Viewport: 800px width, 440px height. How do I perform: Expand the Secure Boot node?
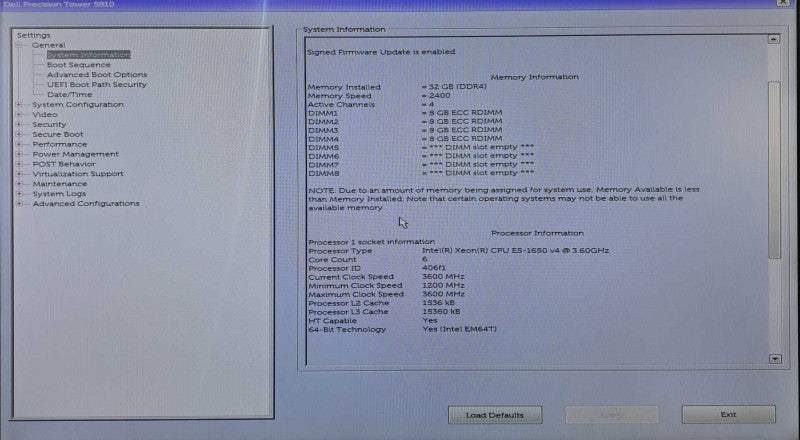(x=19, y=134)
